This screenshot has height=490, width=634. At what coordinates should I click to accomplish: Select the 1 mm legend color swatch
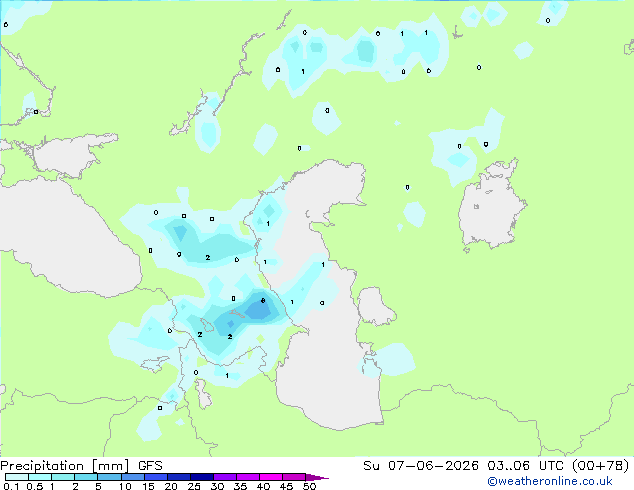coord(63,477)
